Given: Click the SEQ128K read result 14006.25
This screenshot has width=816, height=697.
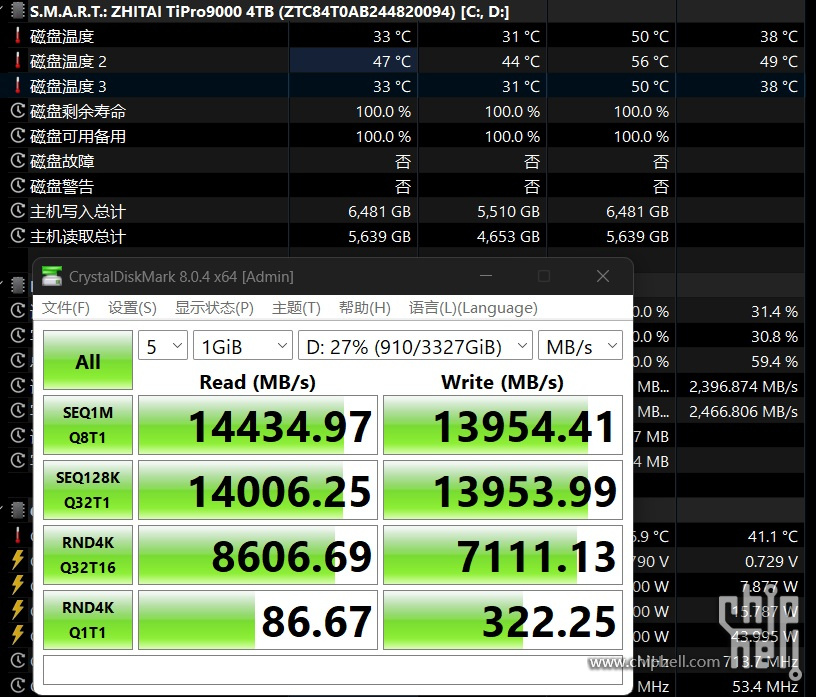Looking at the screenshot, I should tap(258, 490).
